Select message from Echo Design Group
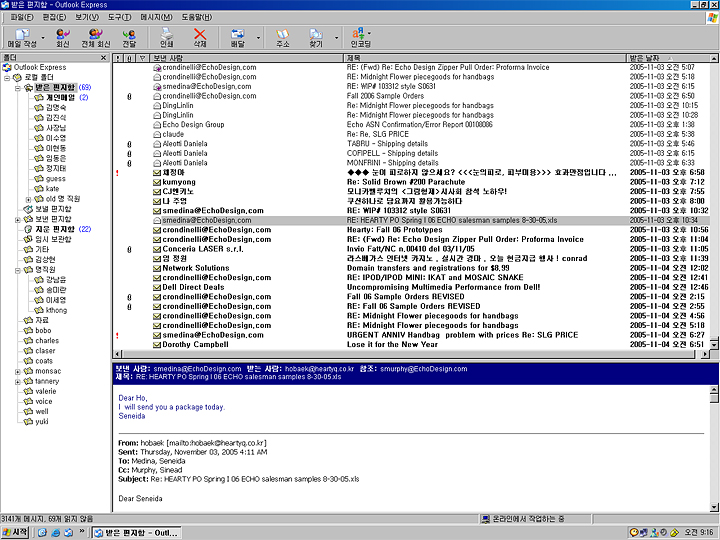Image resolution: width=720 pixels, height=540 pixels. (411, 124)
